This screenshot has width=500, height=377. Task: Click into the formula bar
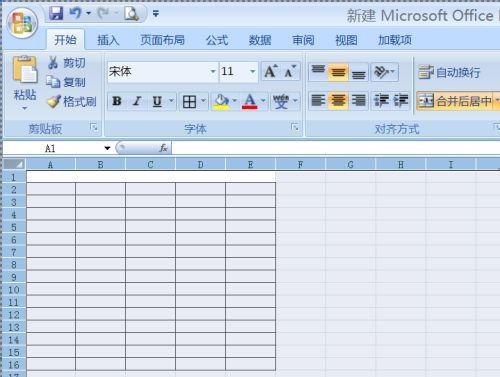point(335,148)
